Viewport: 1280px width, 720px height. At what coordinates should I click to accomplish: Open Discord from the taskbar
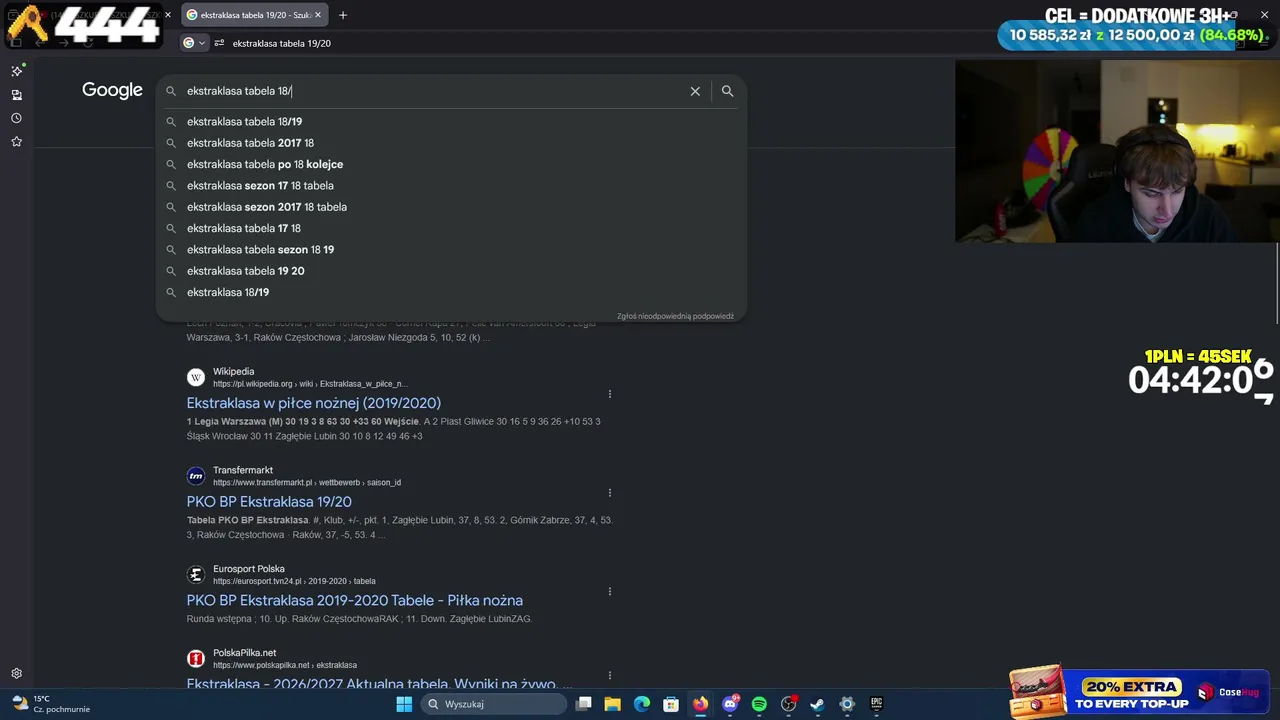(x=730, y=704)
